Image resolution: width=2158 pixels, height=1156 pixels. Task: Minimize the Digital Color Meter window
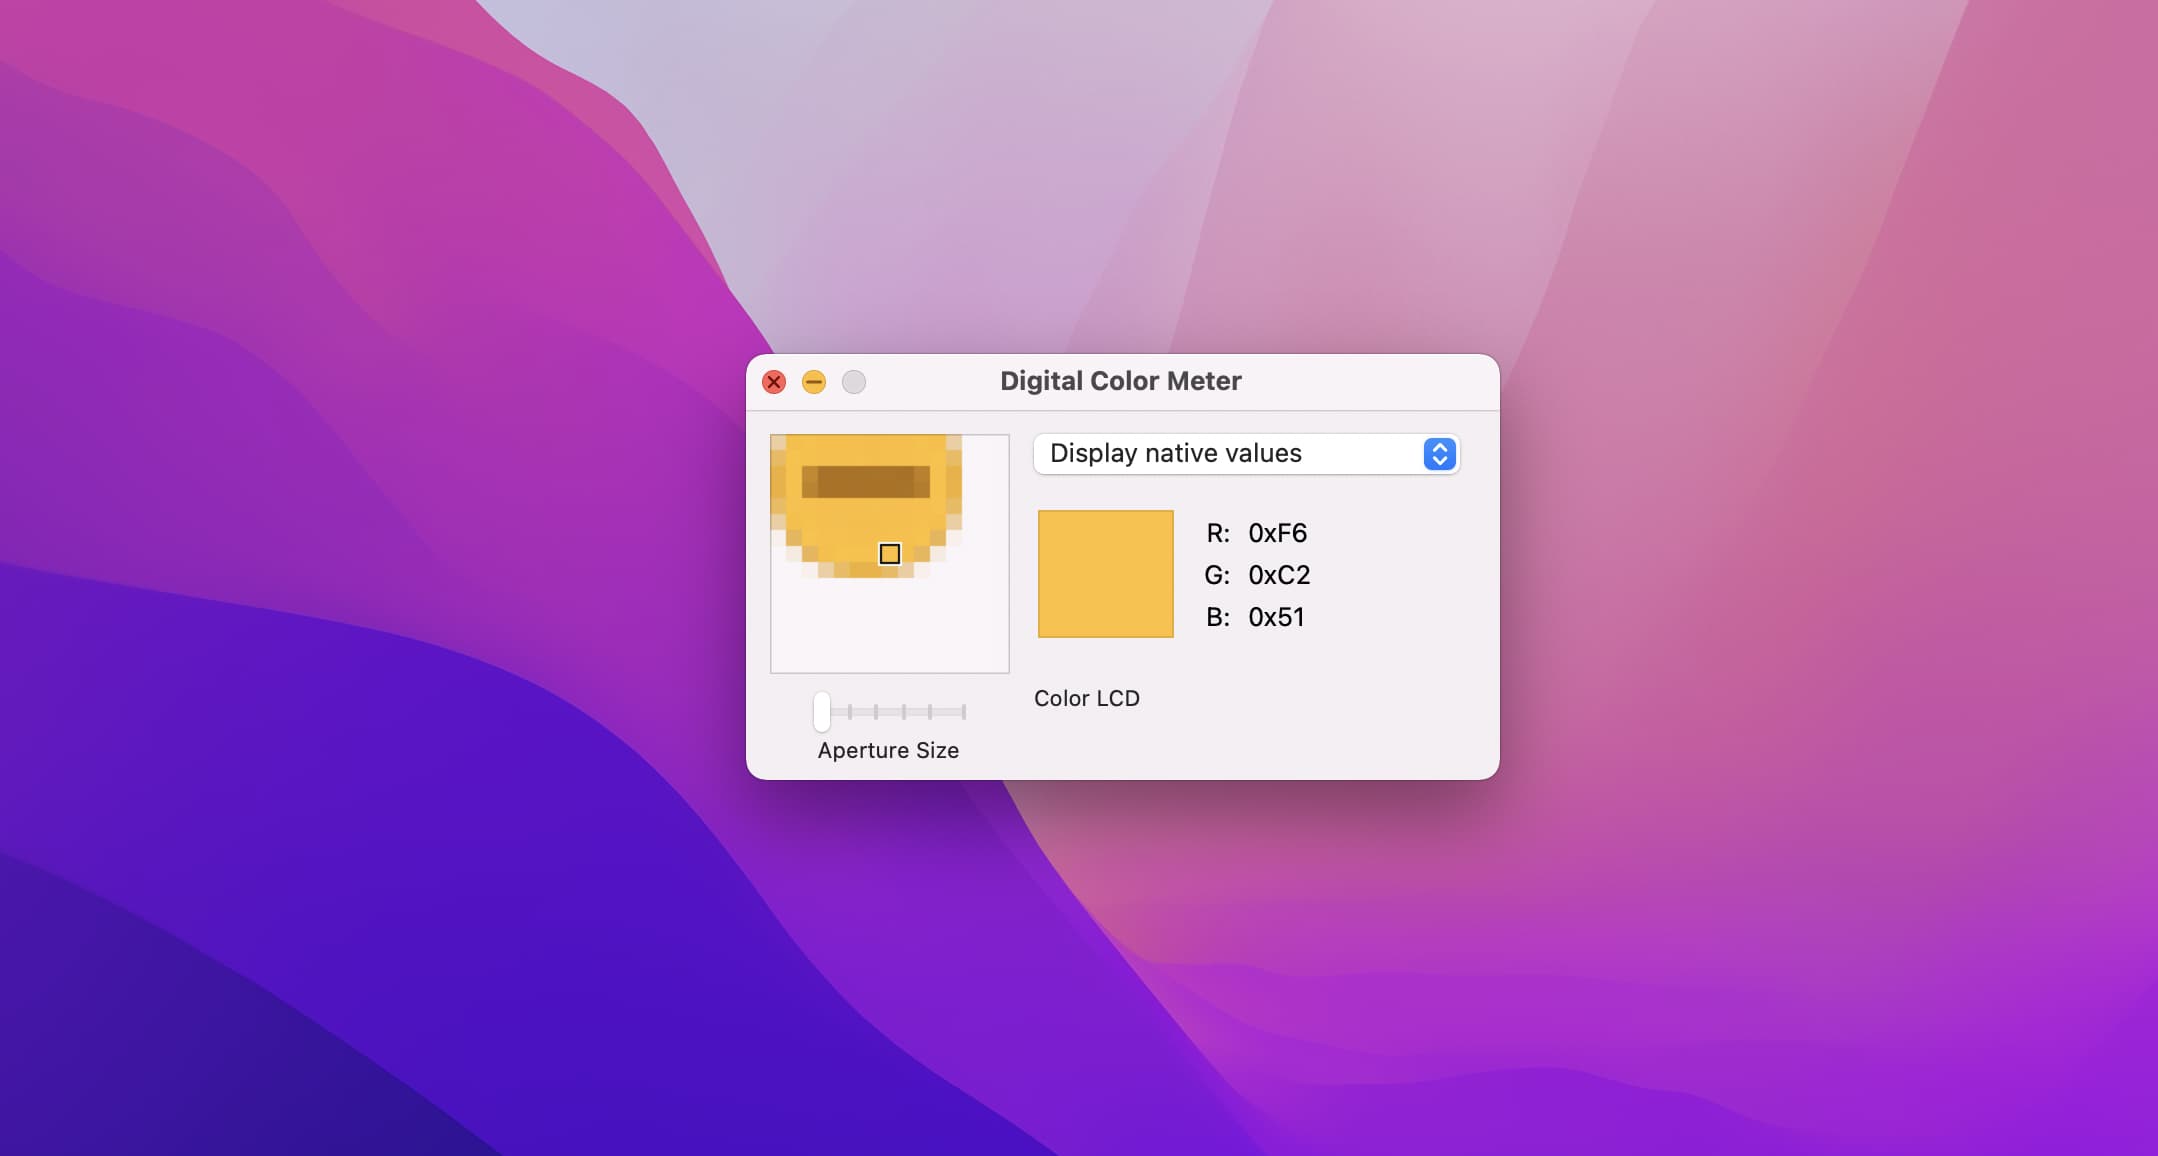(x=814, y=382)
